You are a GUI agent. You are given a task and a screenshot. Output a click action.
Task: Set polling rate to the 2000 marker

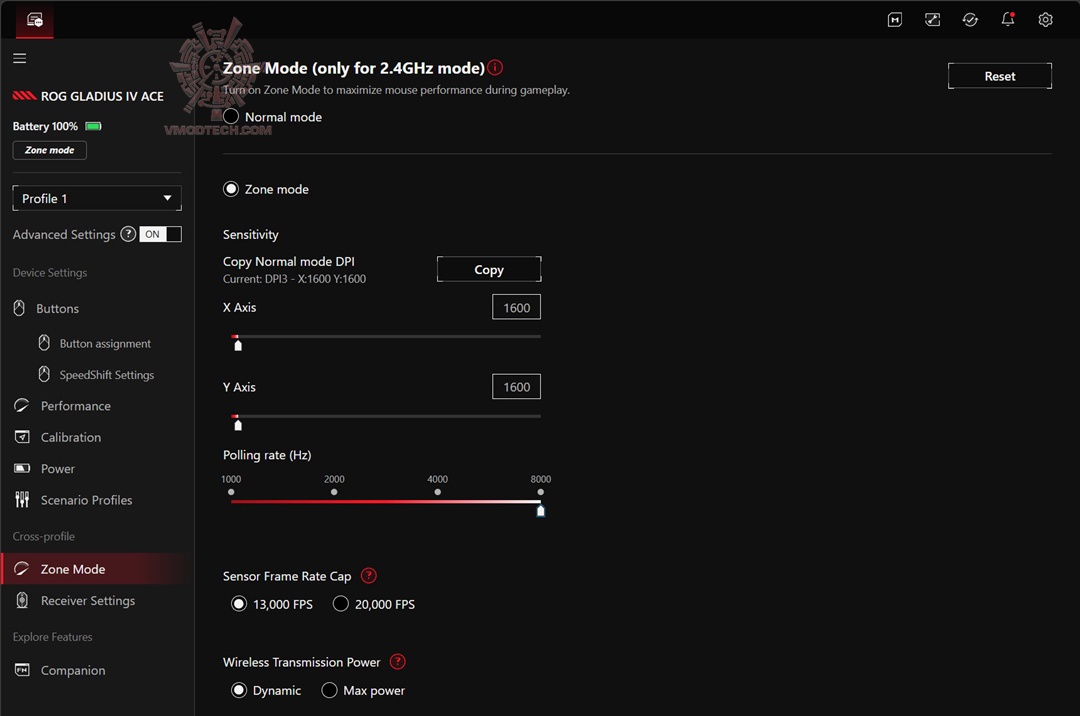pyautogui.click(x=334, y=492)
